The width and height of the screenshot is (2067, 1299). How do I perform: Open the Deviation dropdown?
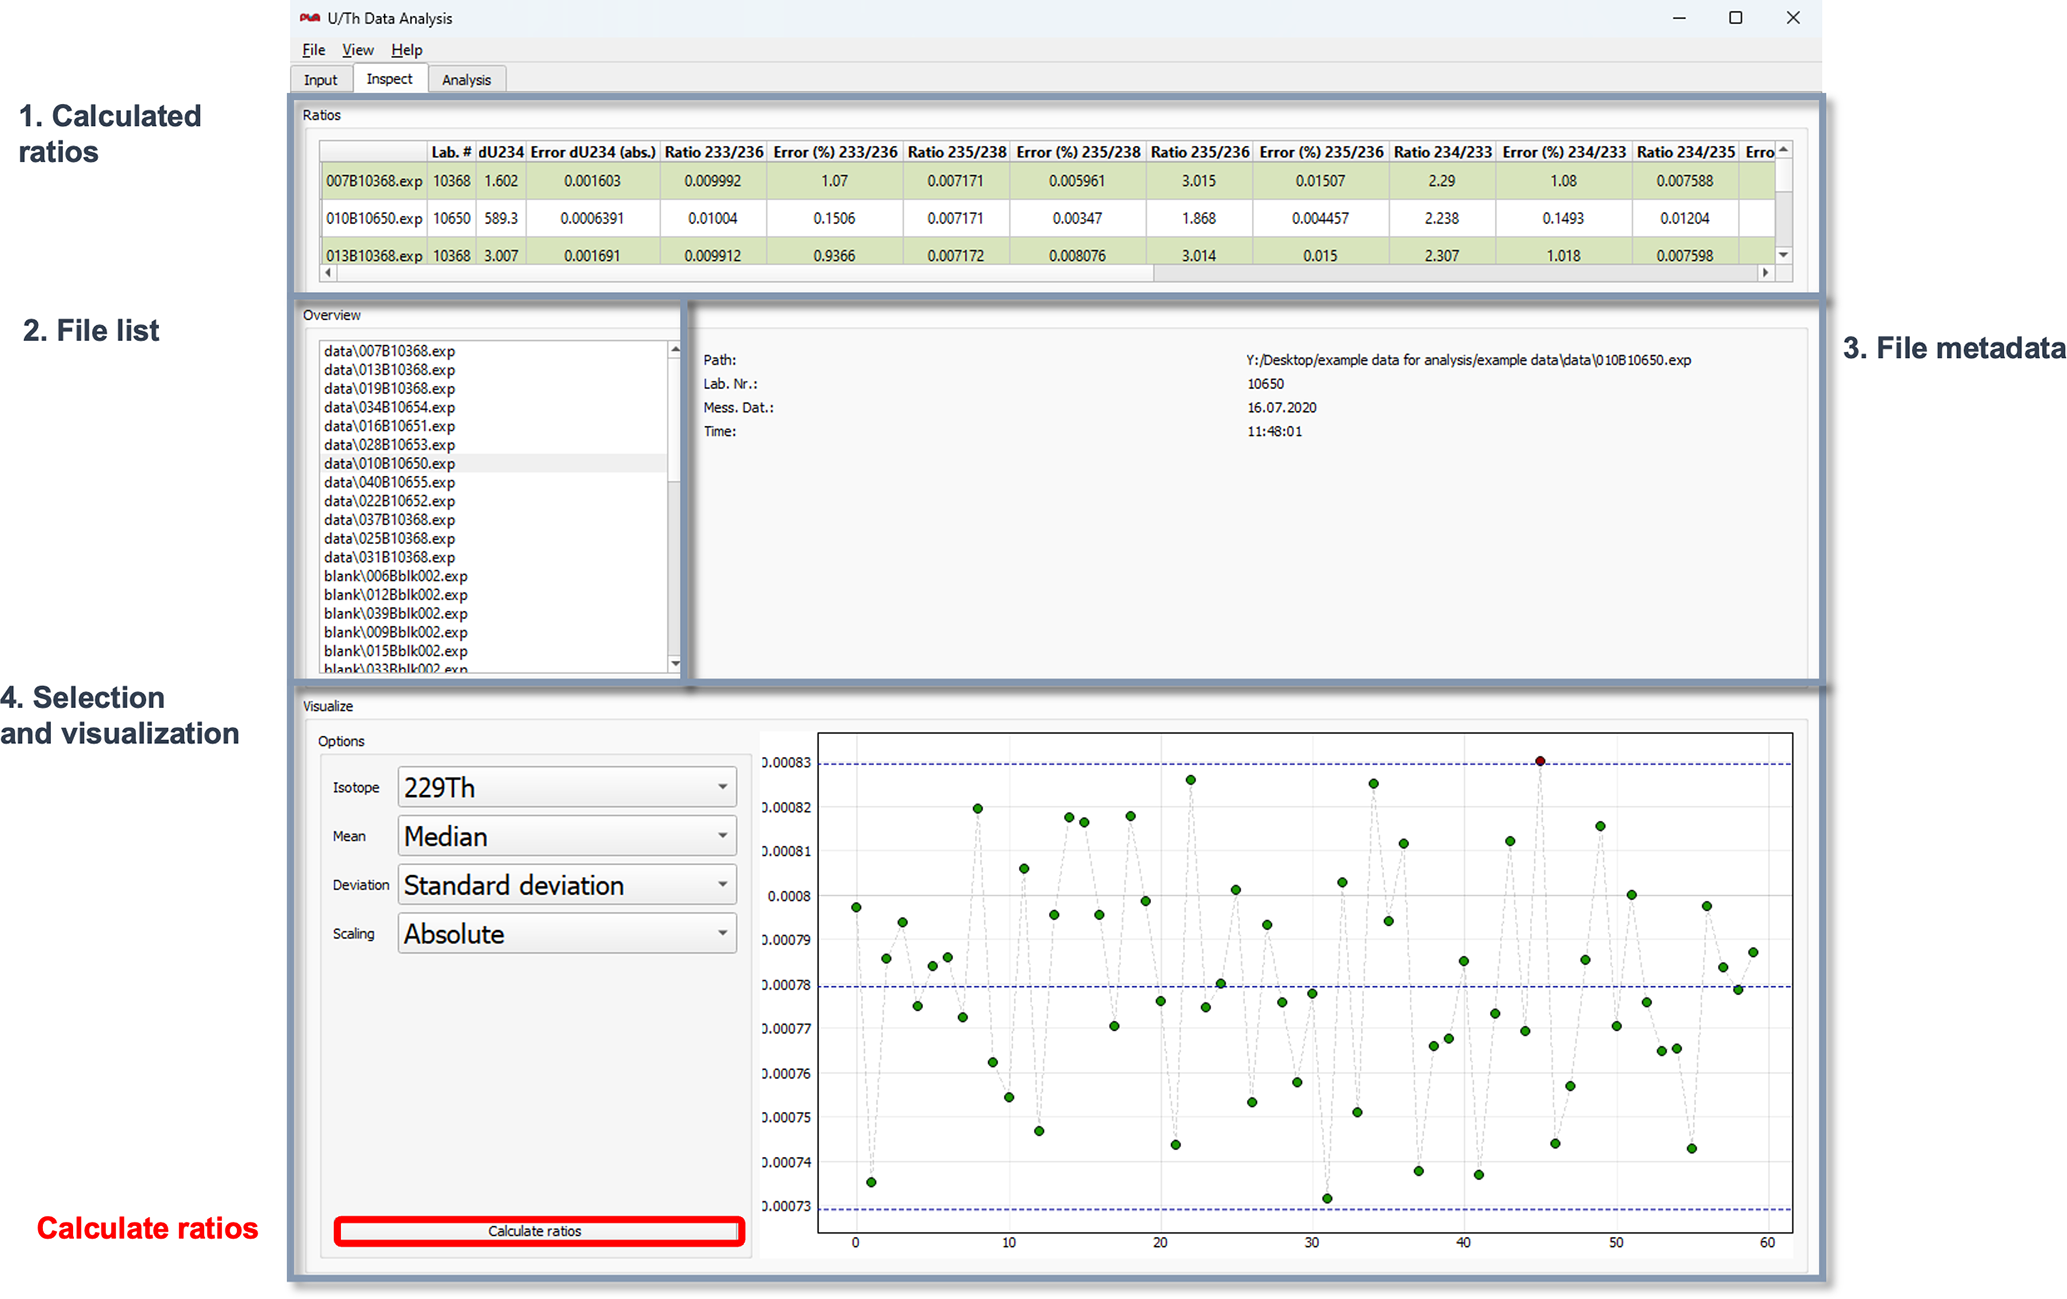coord(567,885)
